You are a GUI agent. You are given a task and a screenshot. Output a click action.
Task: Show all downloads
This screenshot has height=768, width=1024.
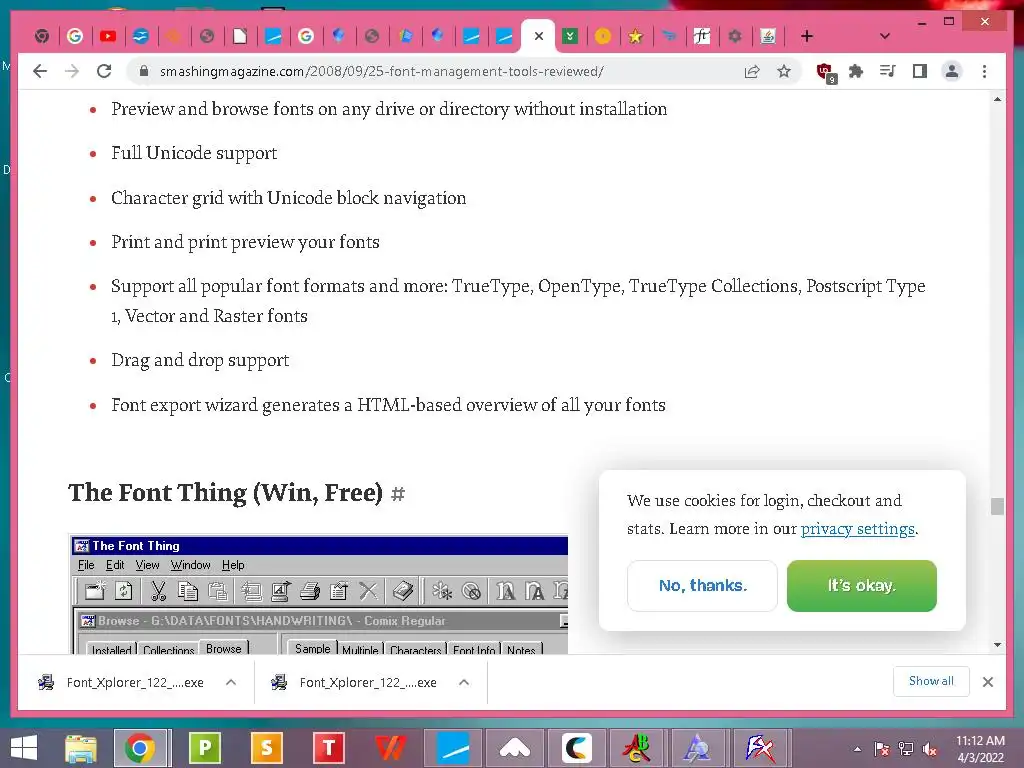tap(931, 681)
